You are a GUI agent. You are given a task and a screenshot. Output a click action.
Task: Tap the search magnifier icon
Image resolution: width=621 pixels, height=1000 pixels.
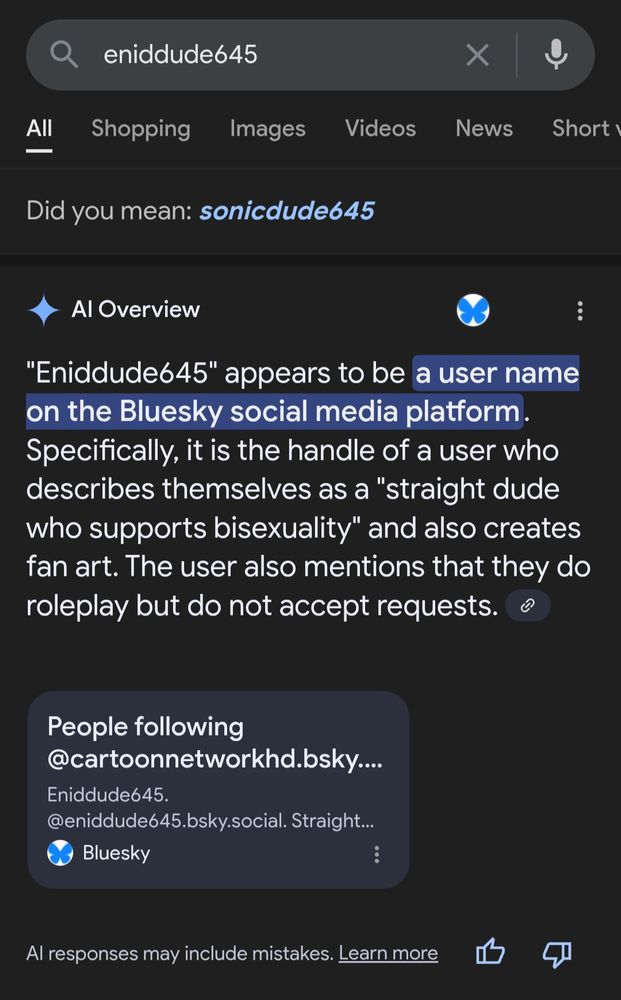[x=64, y=55]
